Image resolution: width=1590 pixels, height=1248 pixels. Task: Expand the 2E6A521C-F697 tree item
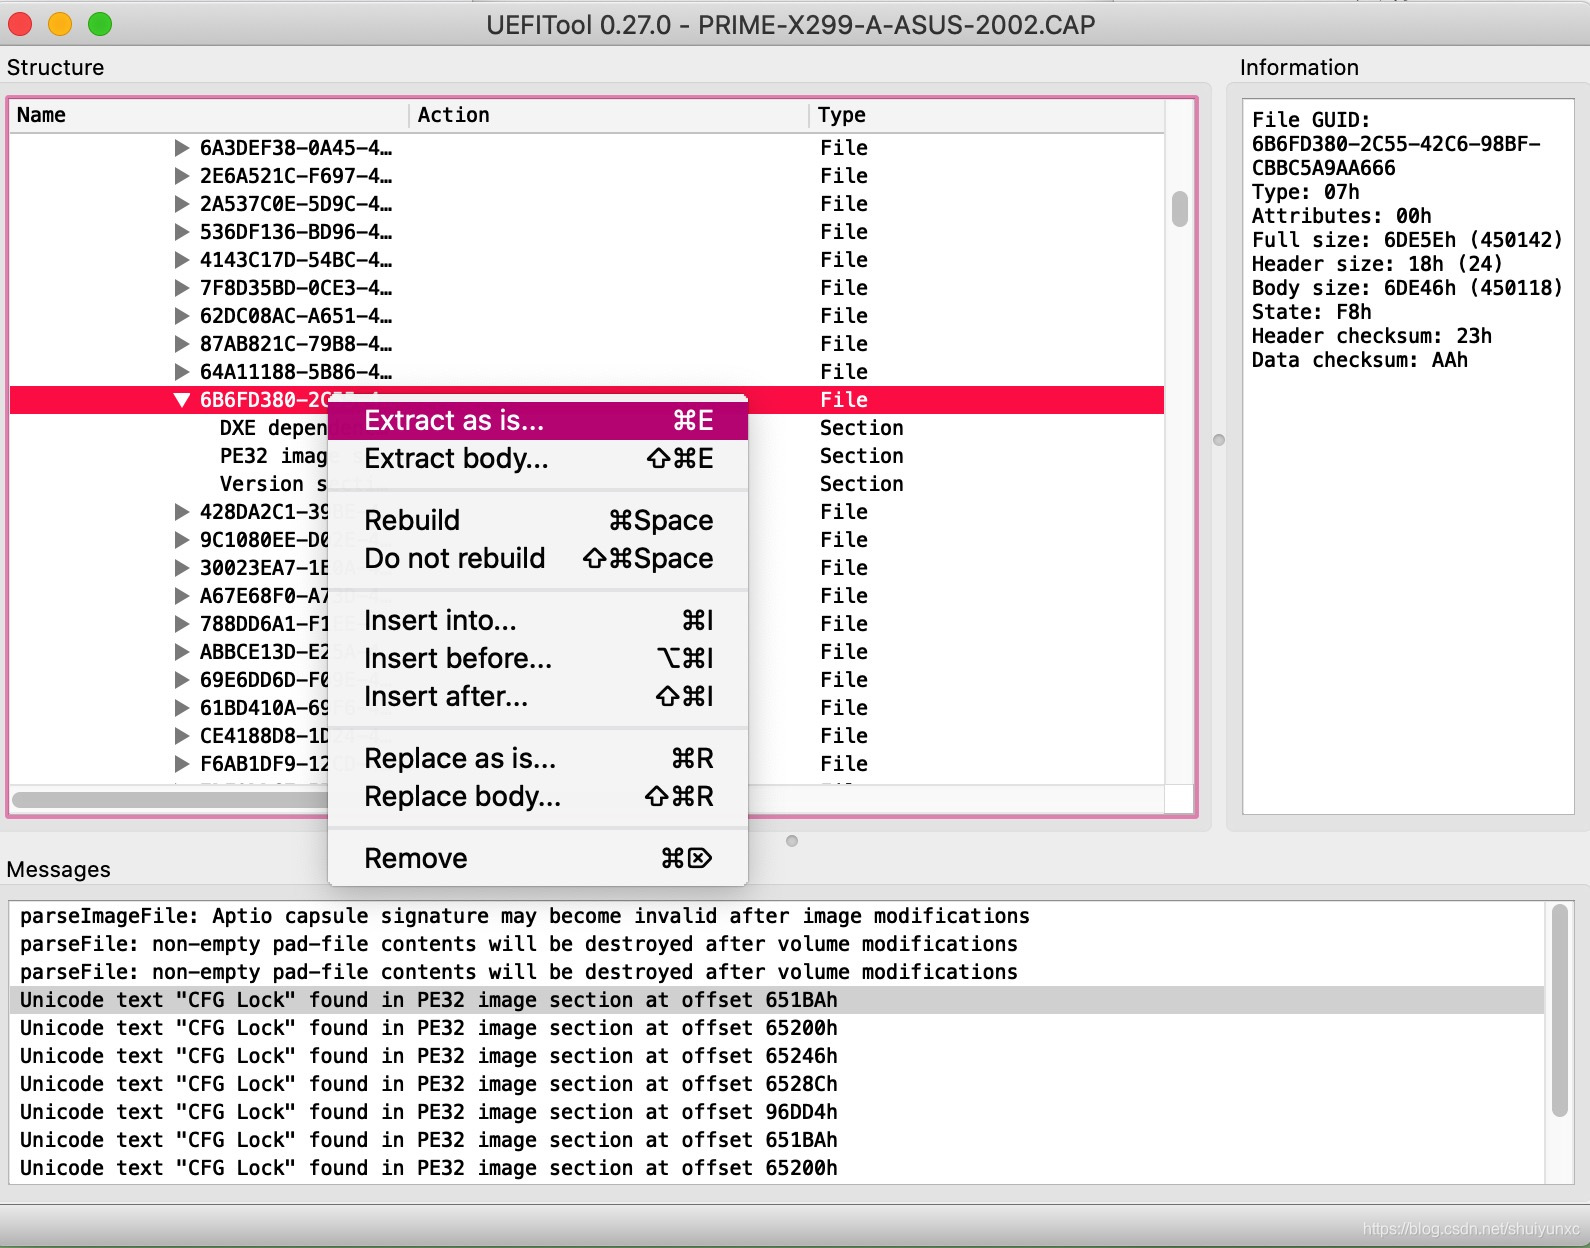[x=182, y=176]
